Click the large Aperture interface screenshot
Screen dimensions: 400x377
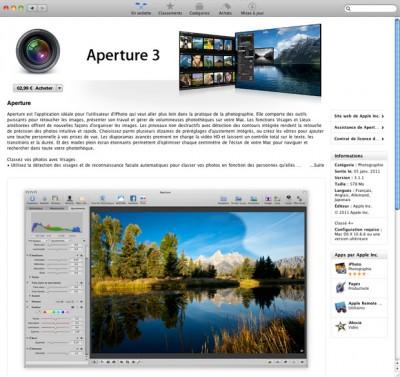[x=166, y=279]
